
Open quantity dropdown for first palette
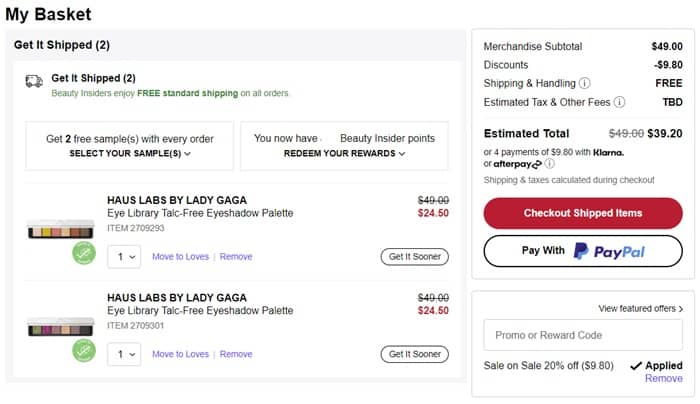pyautogui.click(x=124, y=257)
